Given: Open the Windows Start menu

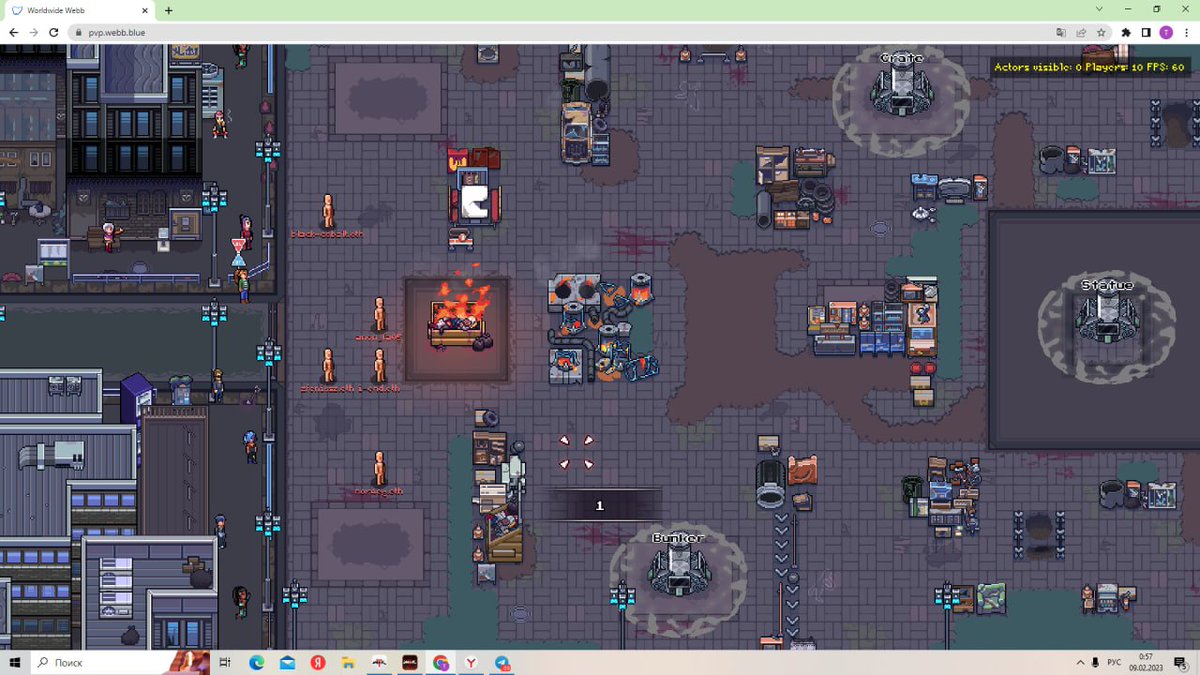Looking at the screenshot, I should [x=15, y=663].
